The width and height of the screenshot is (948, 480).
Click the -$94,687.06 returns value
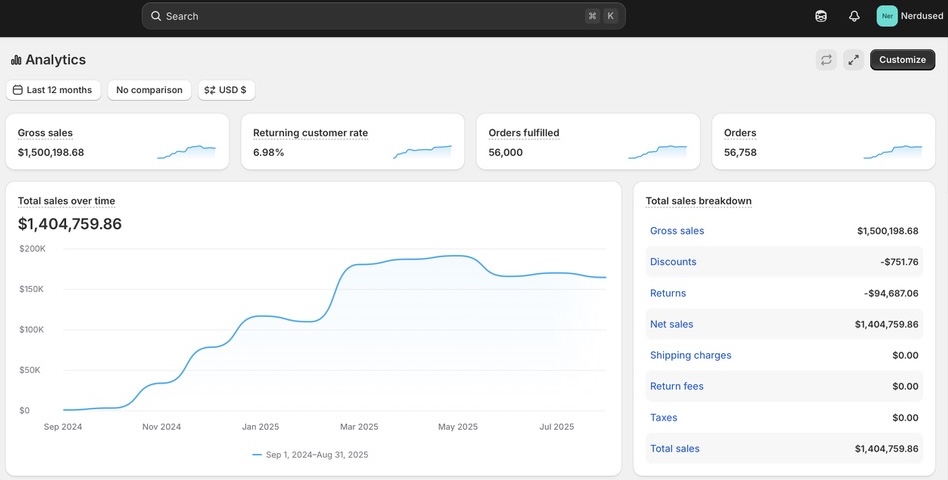[891, 293]
